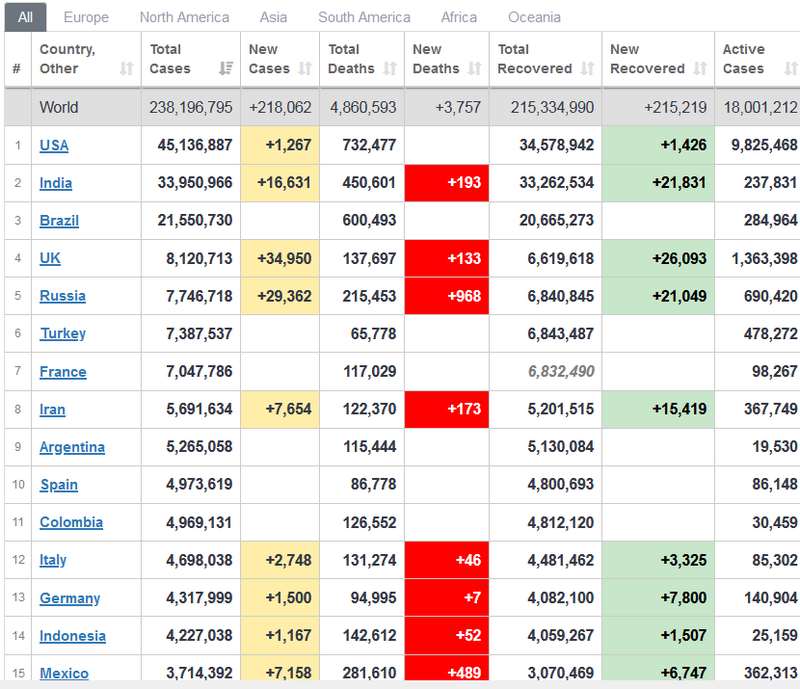Switch to the Europe tab

(86, 17)
